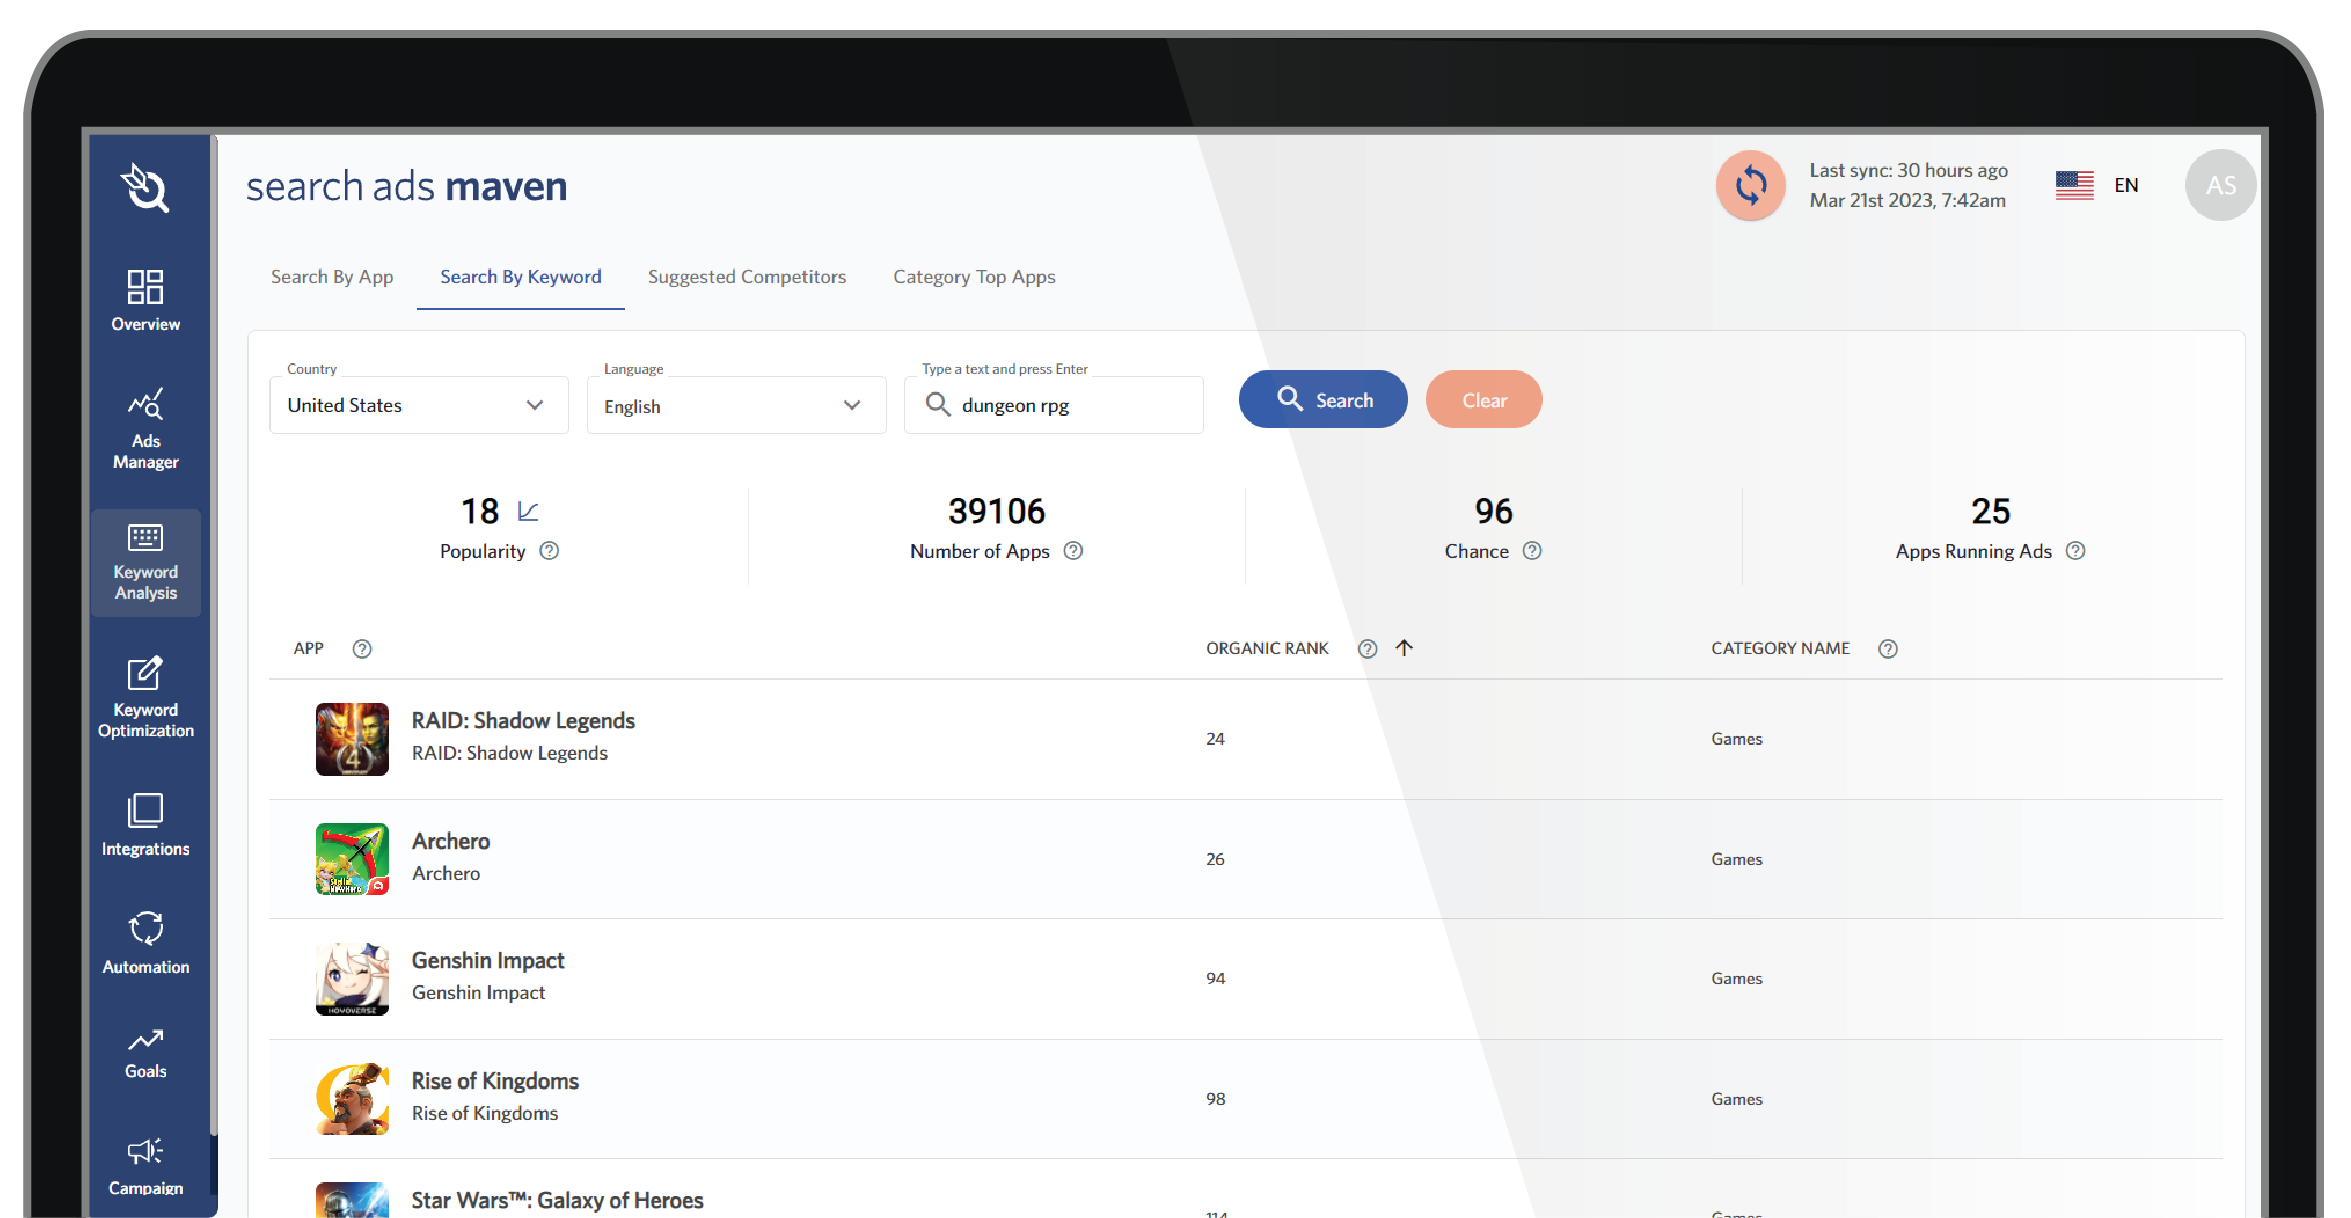Click organic rank value 24
This screenshot has height=1218, width=2351.
point(1215,739)
